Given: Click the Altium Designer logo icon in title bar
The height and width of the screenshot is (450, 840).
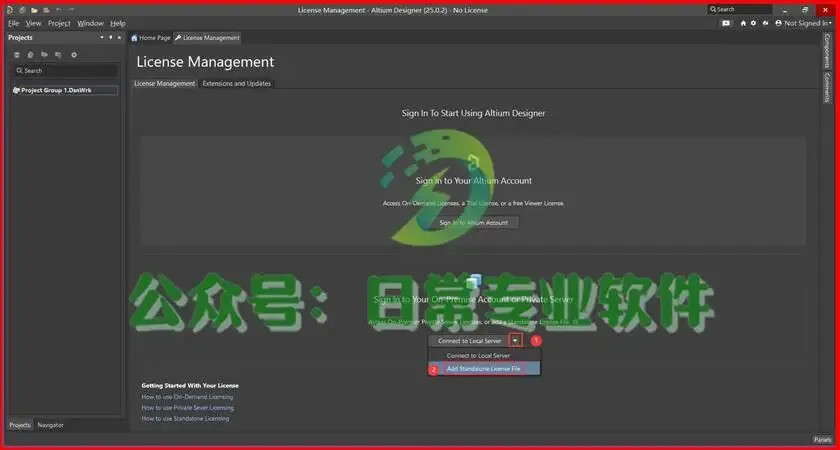Looking at the screenshot, I should pos(10,10).
